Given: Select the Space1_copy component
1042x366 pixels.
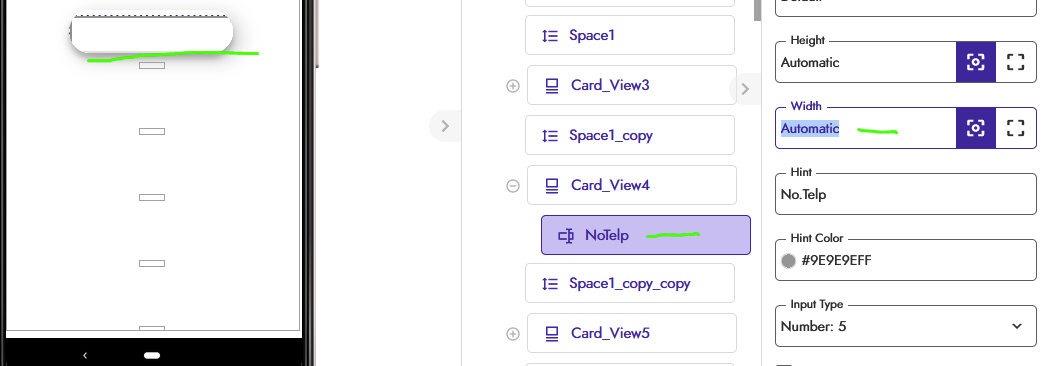Looking at the screenshot, I should click(x=629, y=136).
